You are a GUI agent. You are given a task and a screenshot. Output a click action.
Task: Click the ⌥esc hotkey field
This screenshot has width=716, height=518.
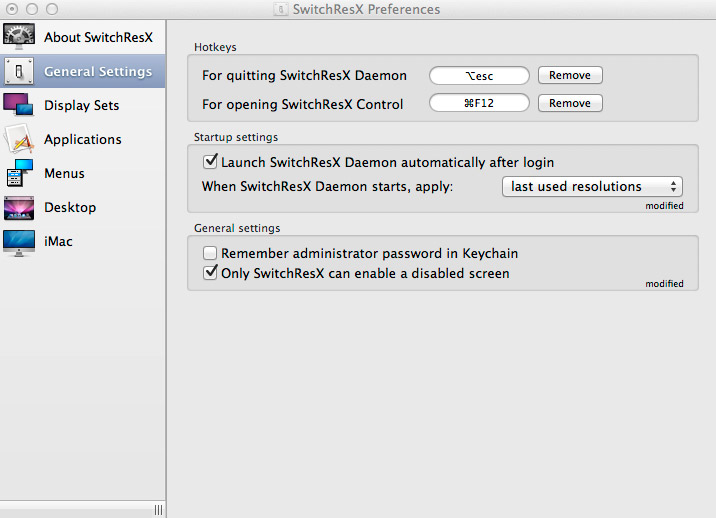pos(479,75)
